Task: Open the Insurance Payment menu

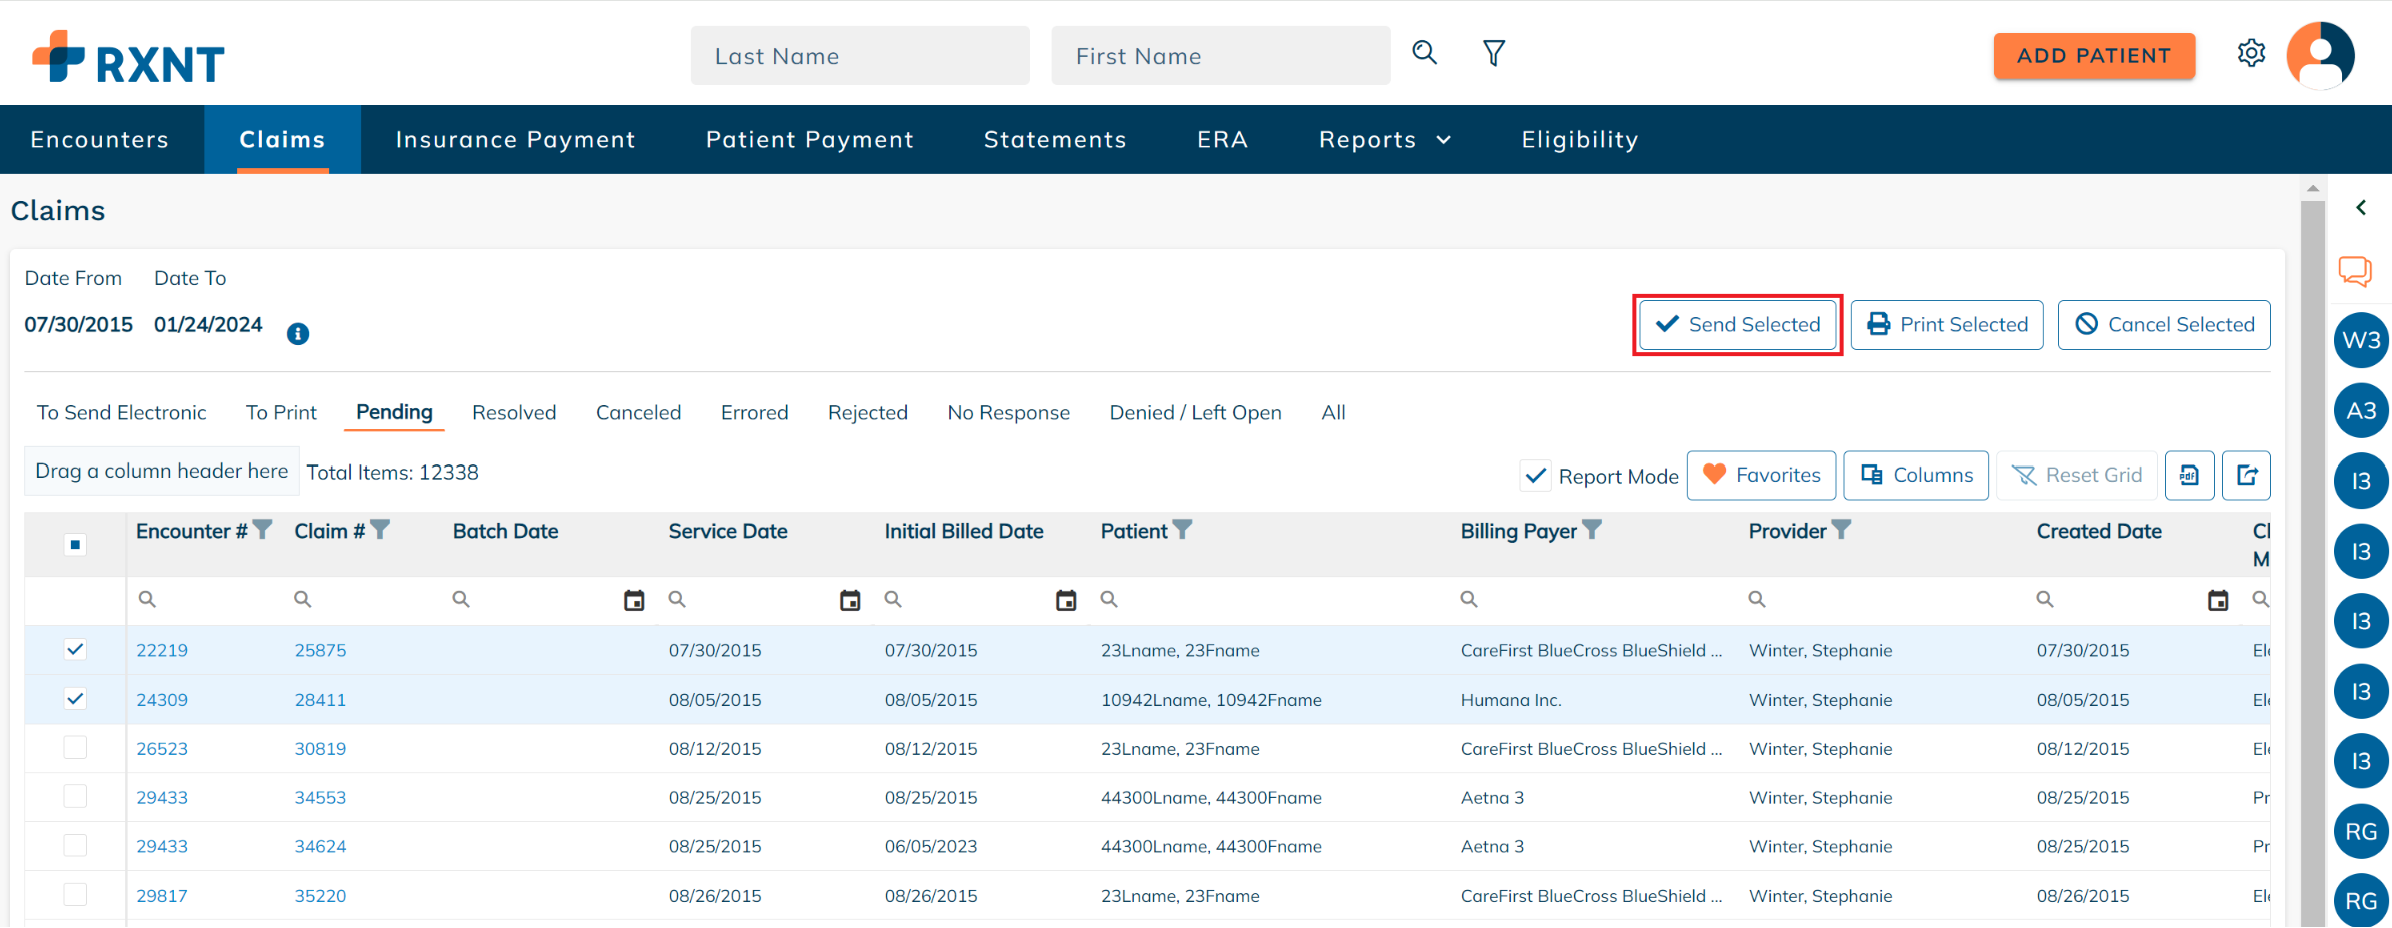Action: coord(515,140)
